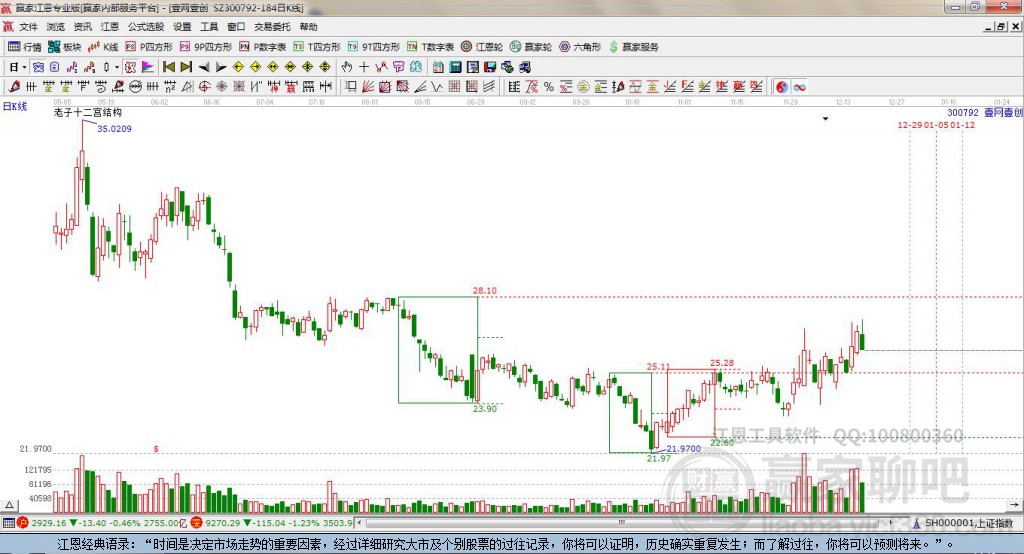Click the 行情 toolbar button
The image size is (1024, 554).
click(25, 47)
